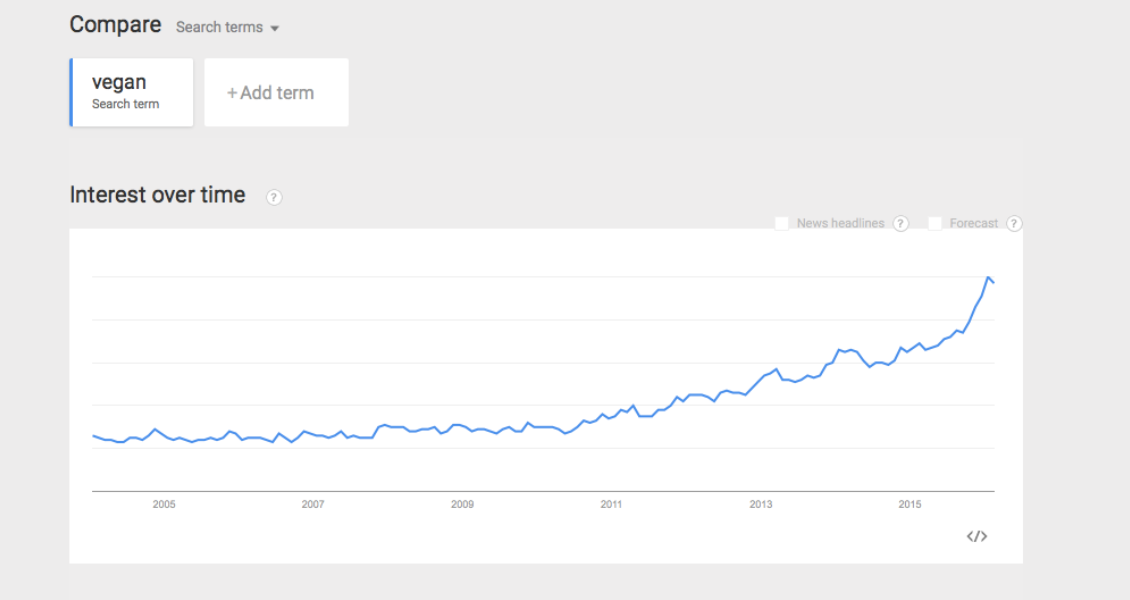Enable the News headlines checkbox

(x=781, y=223)
